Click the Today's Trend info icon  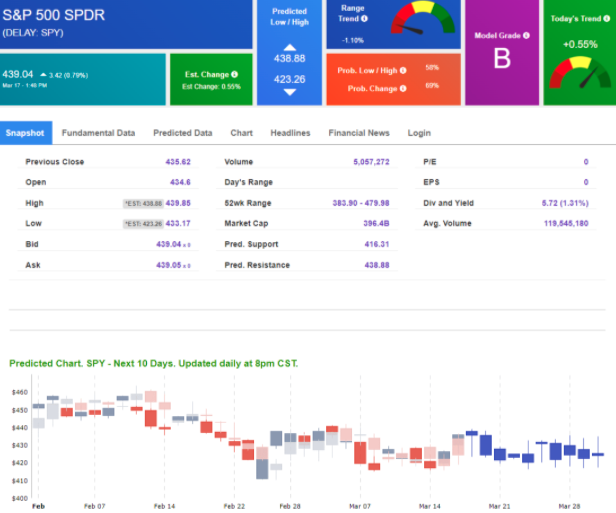[607, 18]
